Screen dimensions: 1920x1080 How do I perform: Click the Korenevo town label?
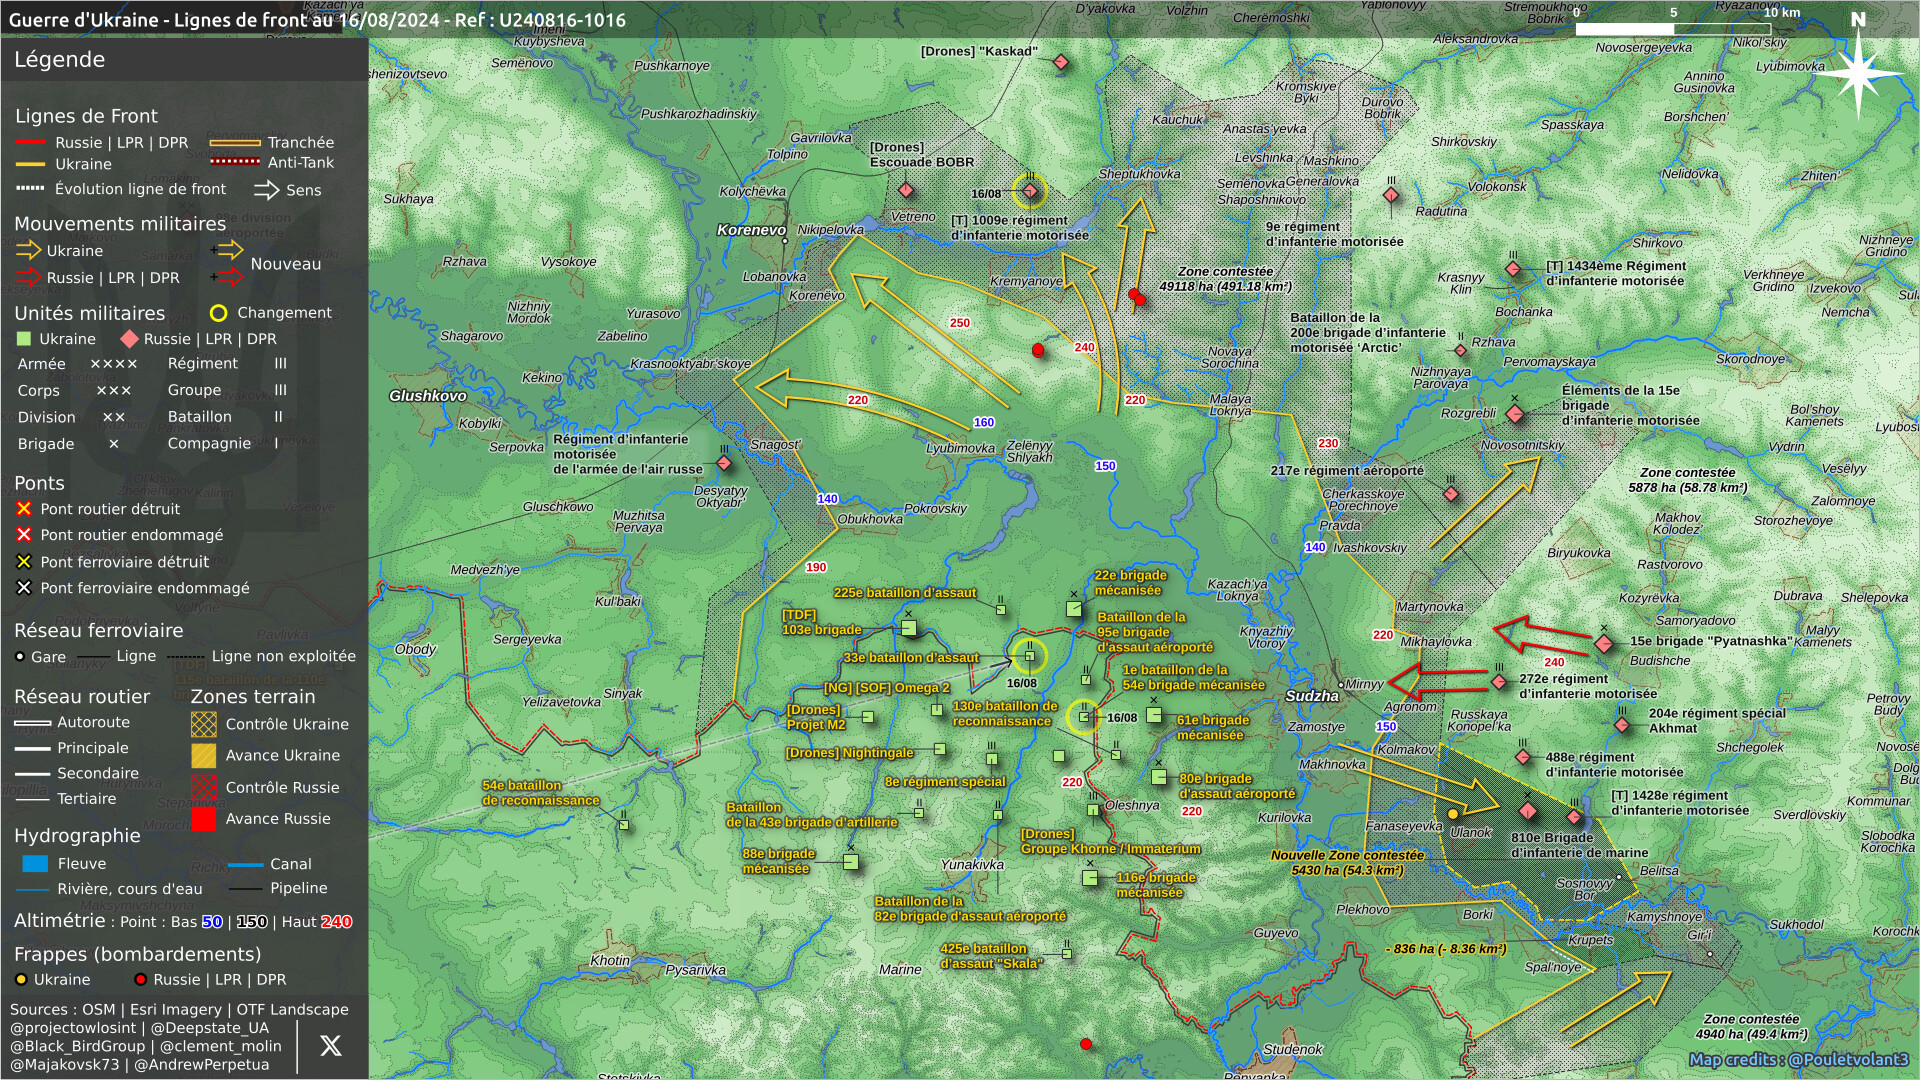coord(751,230)
